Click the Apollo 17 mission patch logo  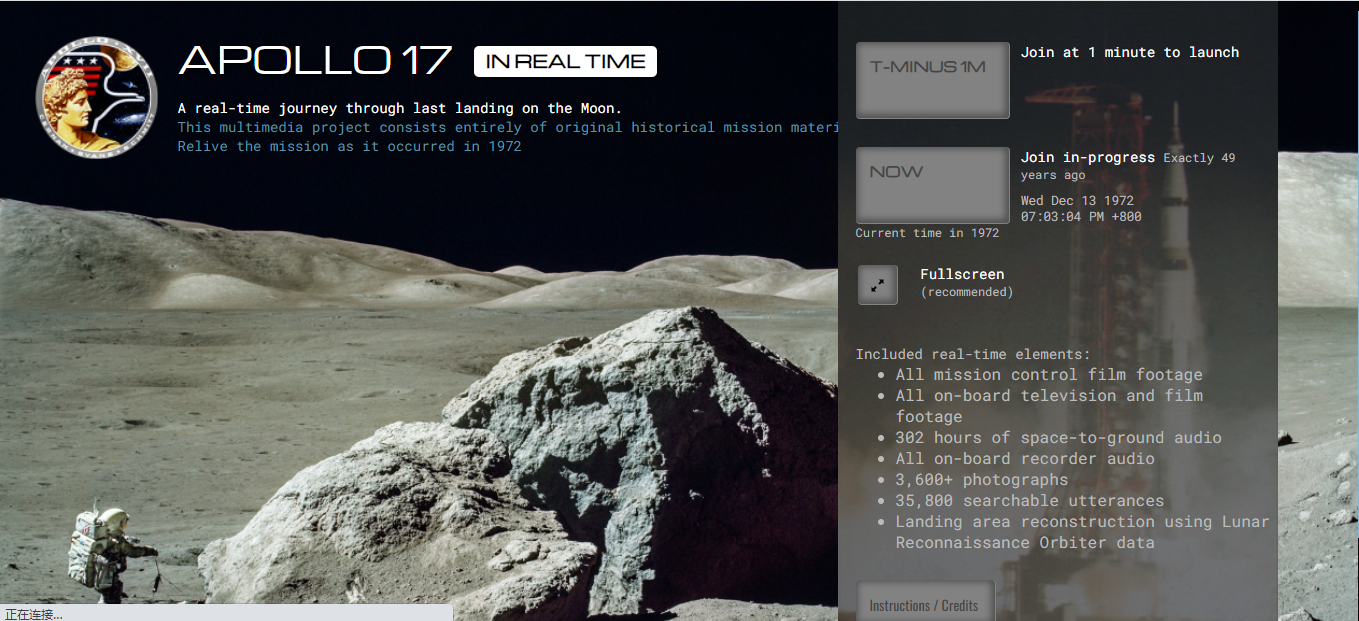point(97,97)
